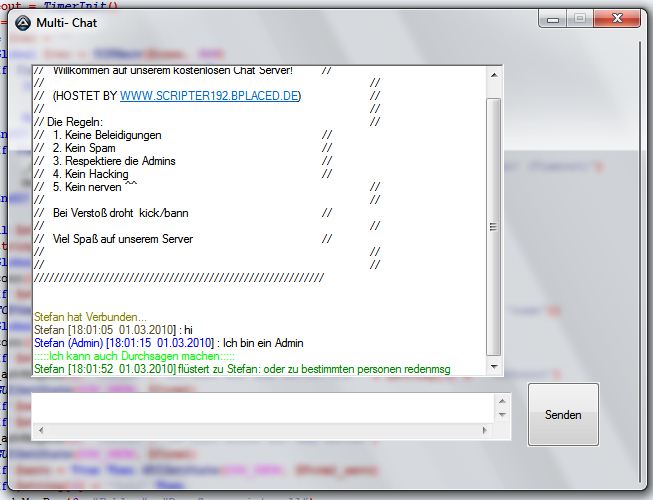653x500 pixels.
Task: Click message box horizontal scroll left arrow
Action: tap(41, 431)
